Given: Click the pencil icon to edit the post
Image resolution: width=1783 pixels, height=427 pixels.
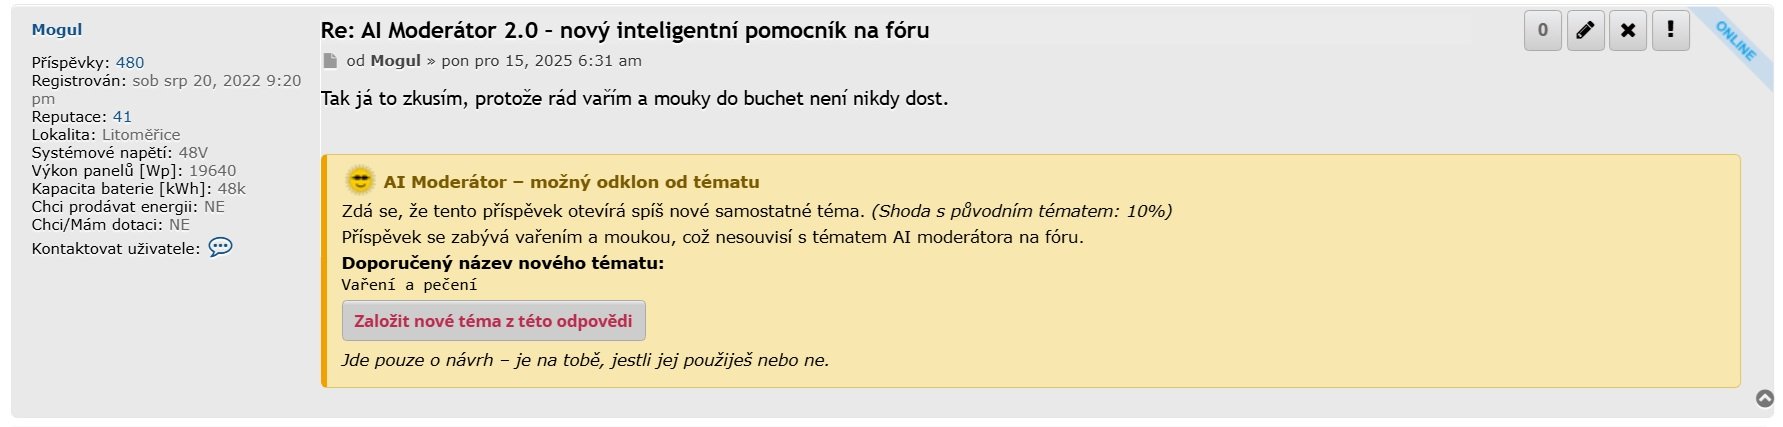Looking at the screenshot, I should coord(1585,30).
